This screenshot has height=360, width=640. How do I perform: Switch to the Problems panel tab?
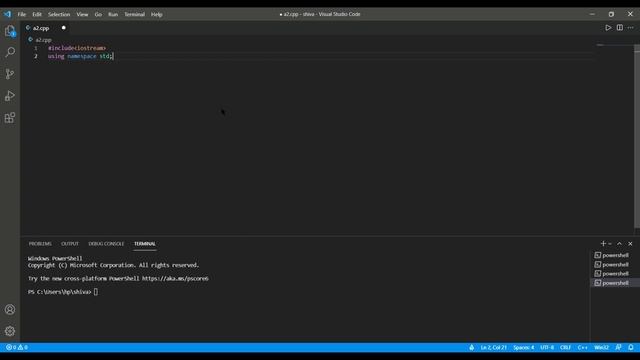(x=40, y=244)
